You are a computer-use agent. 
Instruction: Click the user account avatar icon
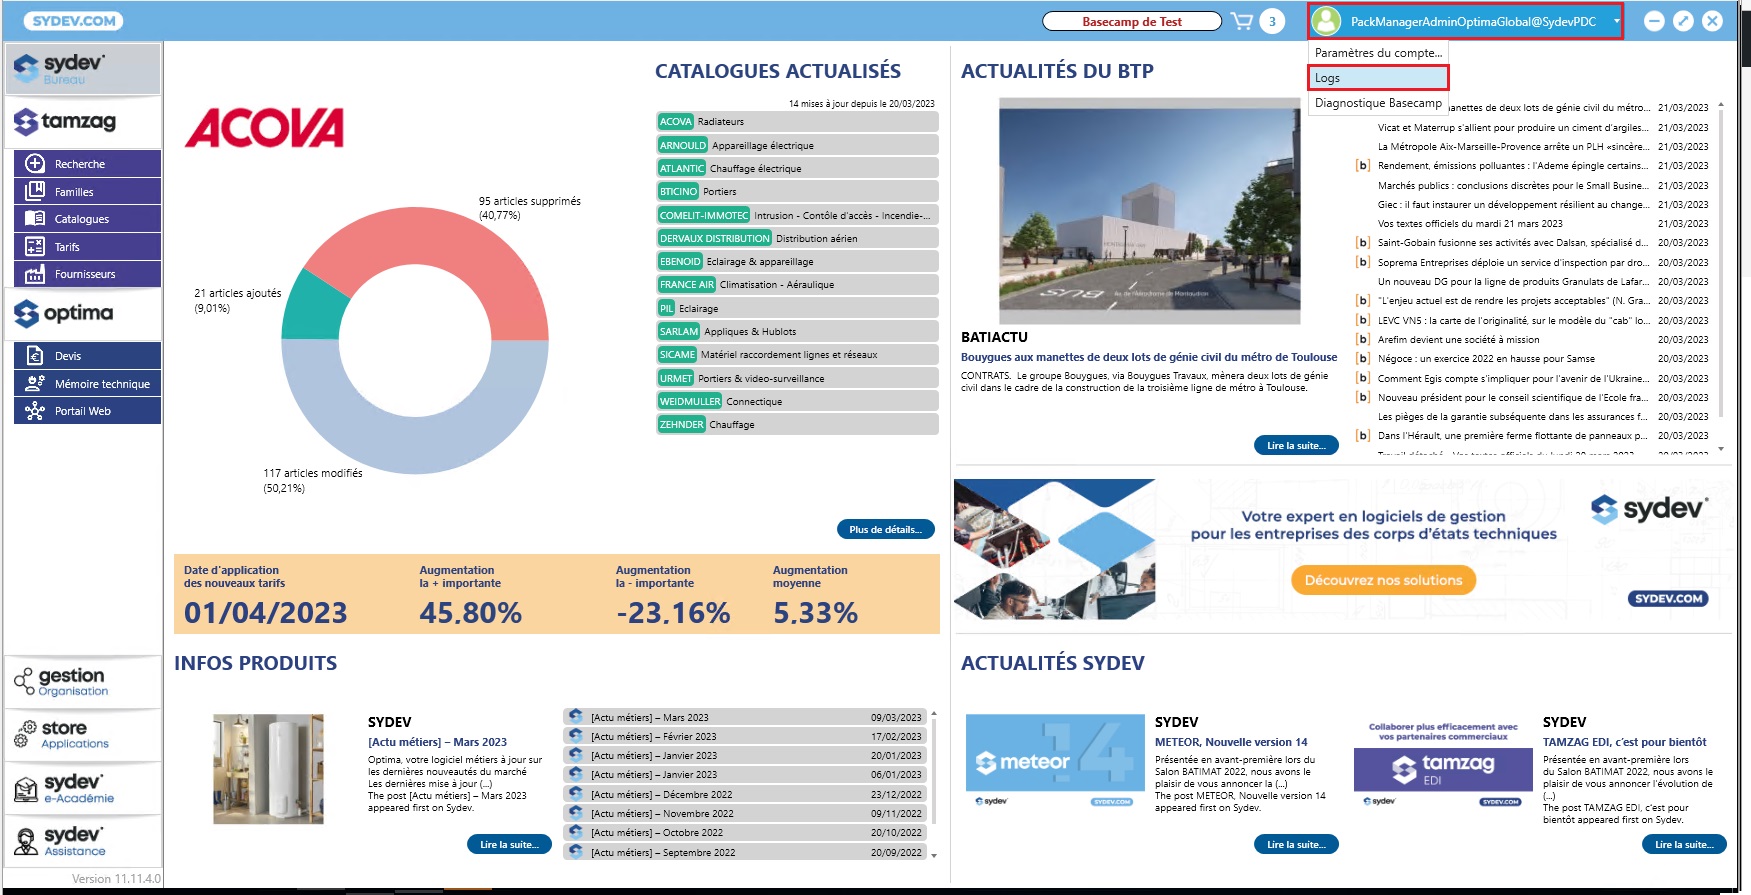coord(1326,21)
